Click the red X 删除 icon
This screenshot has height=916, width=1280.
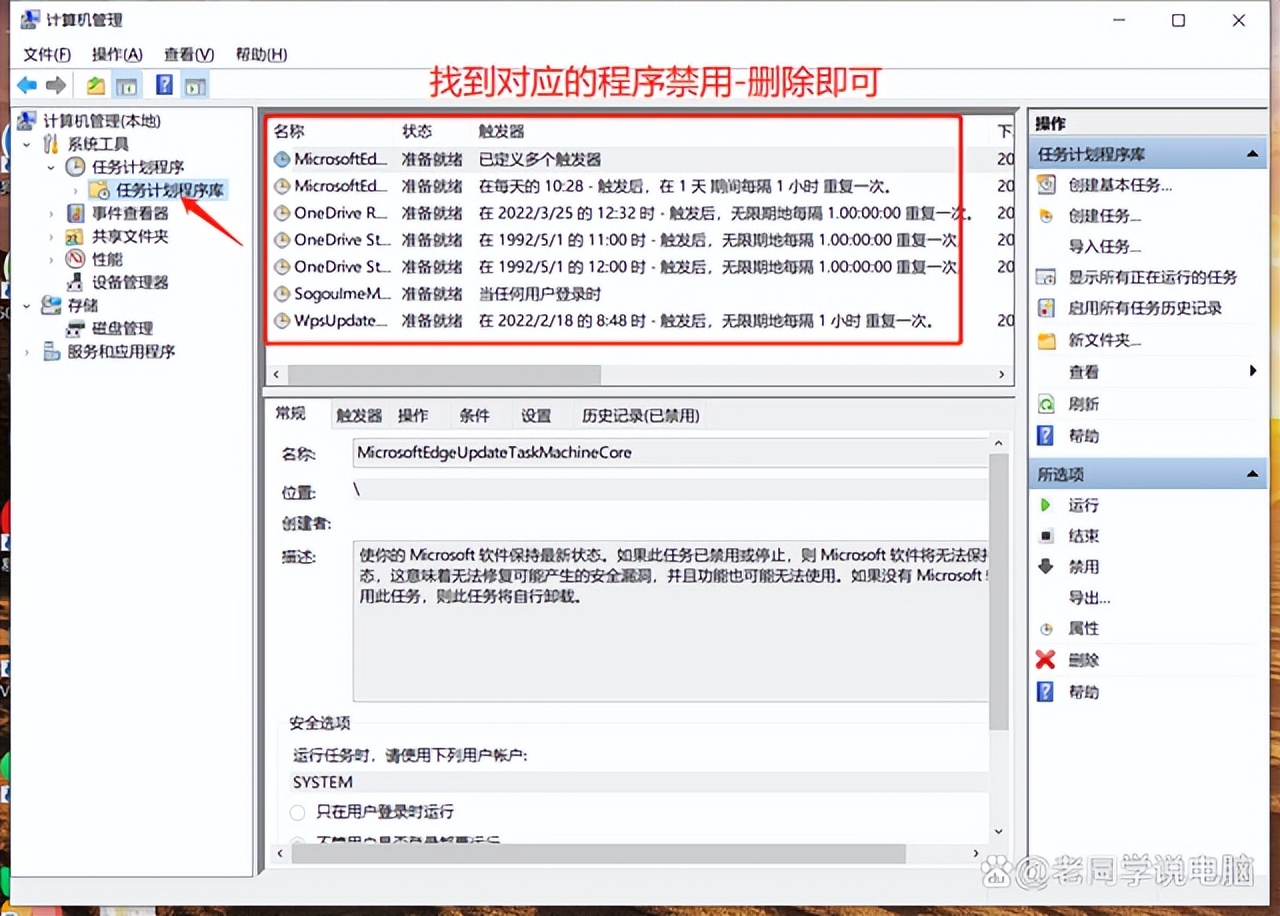point(1046,660)
